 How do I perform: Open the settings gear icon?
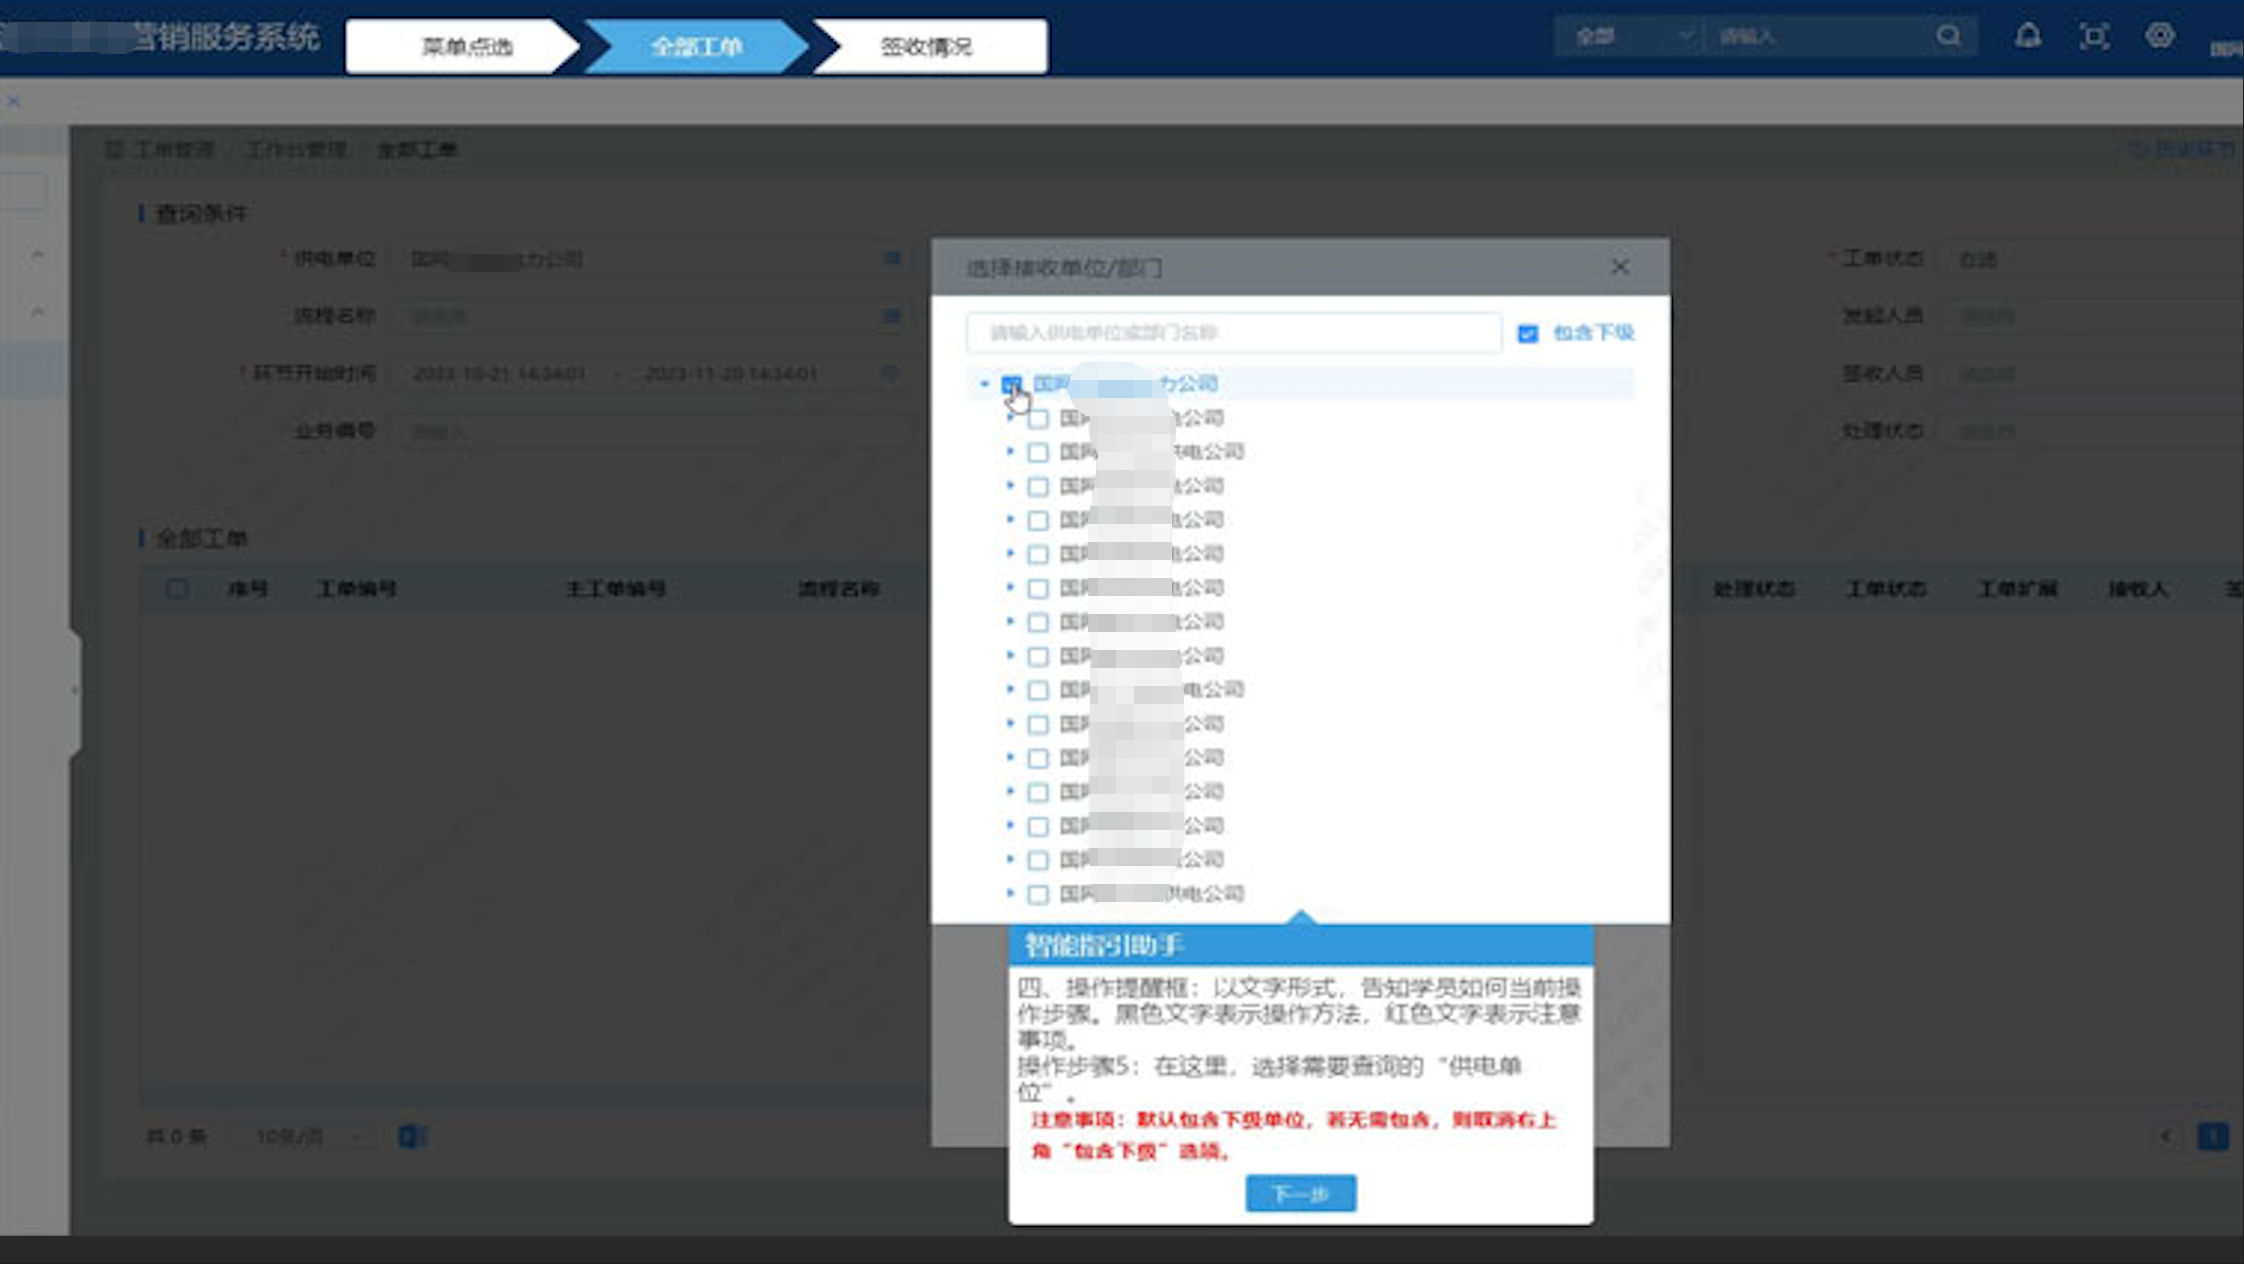coord(2159,37)
